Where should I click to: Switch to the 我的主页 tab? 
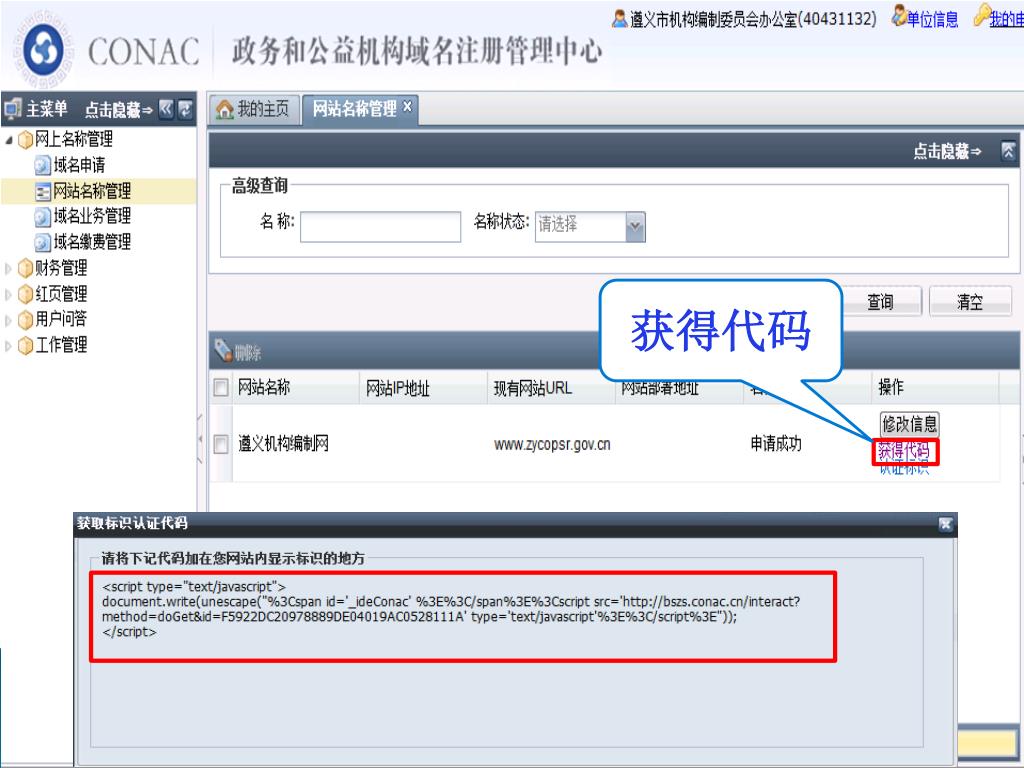[x=255, y=109]
